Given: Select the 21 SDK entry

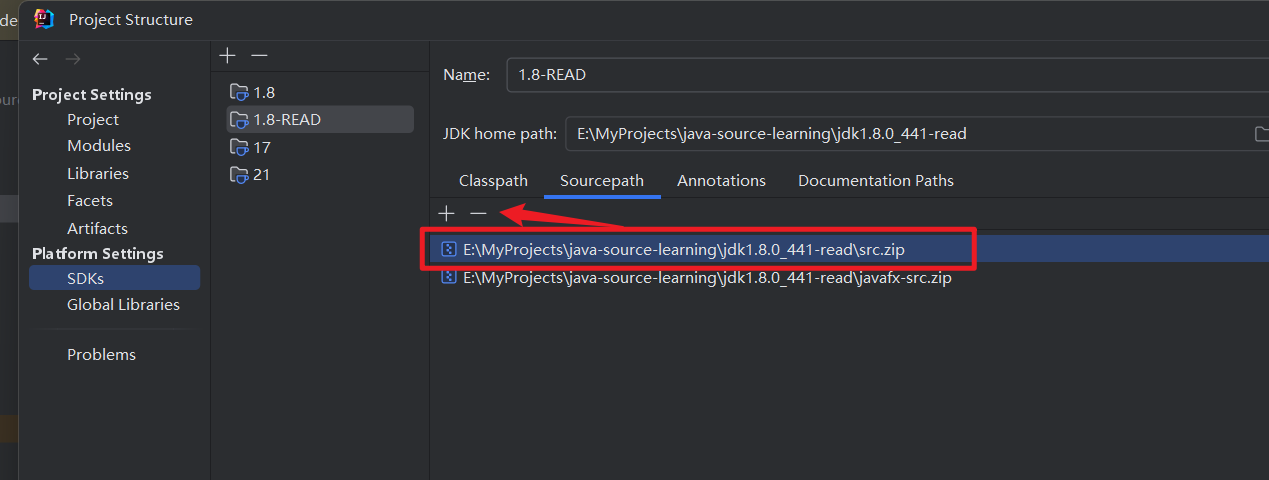Looking at the screenshot, I should click(x=261, y=174).
